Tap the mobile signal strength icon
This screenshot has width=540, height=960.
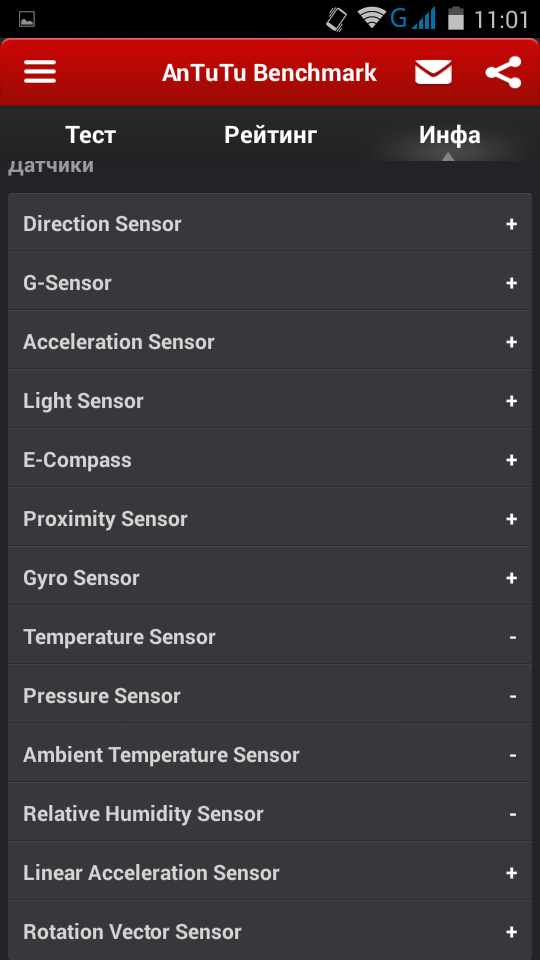click(x=424, y=18)
